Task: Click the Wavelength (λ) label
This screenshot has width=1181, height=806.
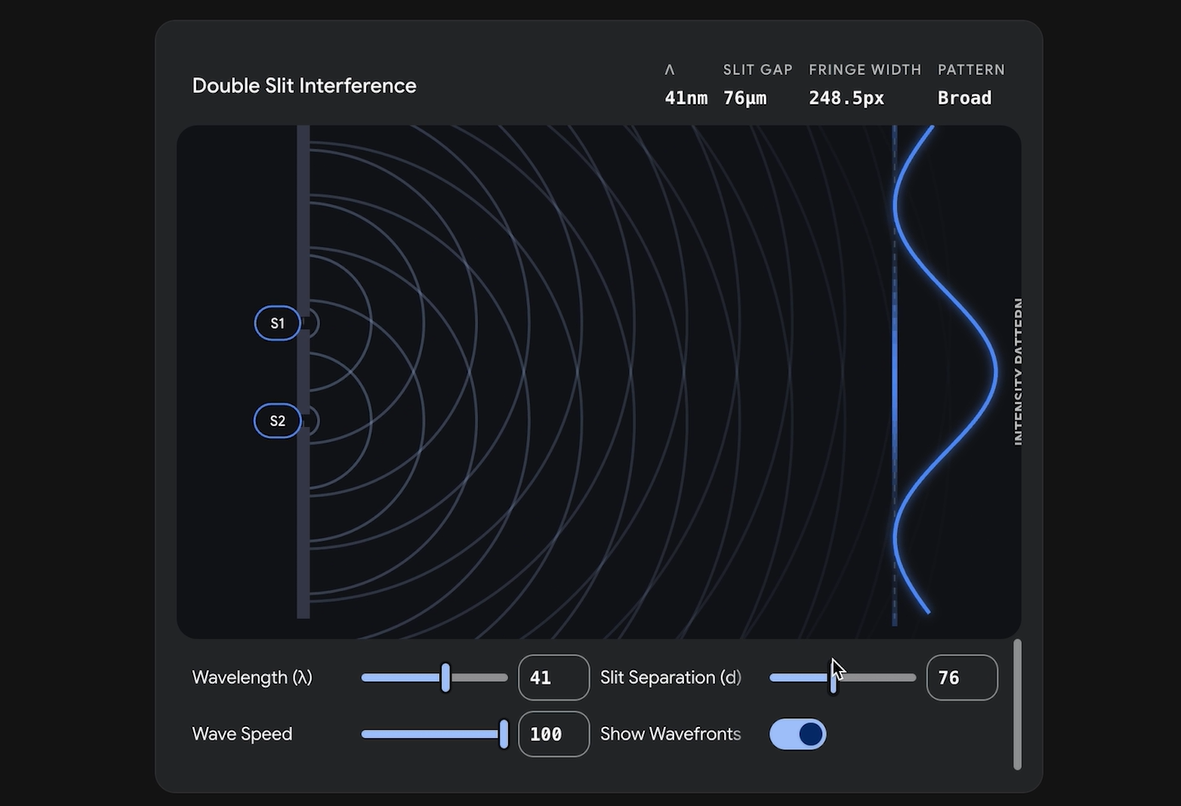Action: [x=252, y=678]
